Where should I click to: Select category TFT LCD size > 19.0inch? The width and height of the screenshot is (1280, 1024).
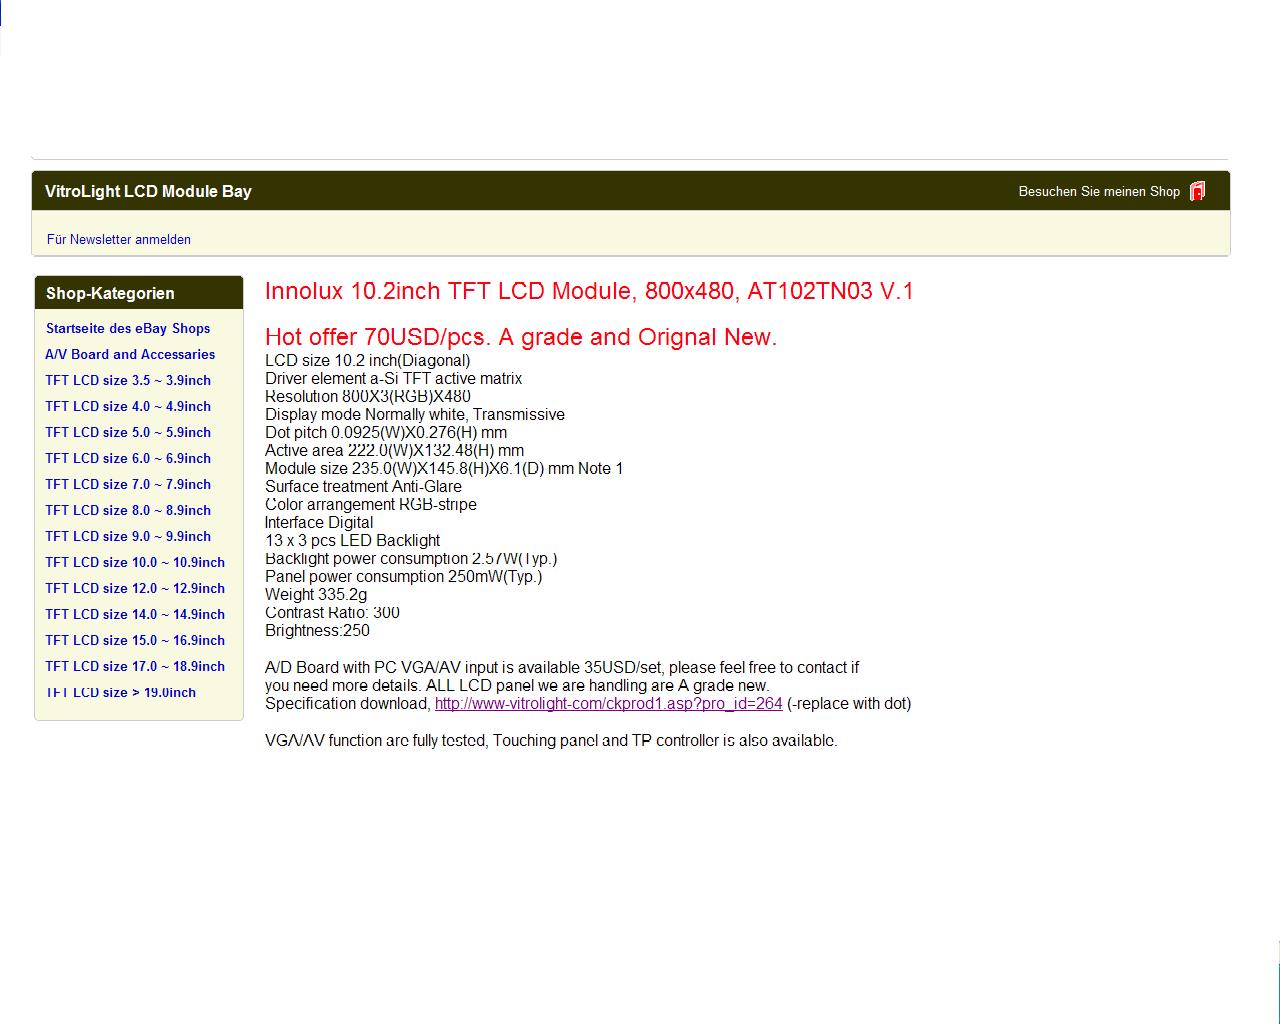pyautogui.click(x=121, y=692)
